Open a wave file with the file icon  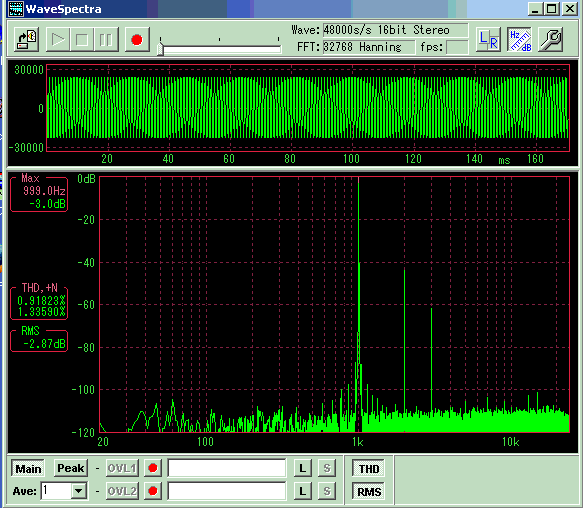click(x=27, y=39)
